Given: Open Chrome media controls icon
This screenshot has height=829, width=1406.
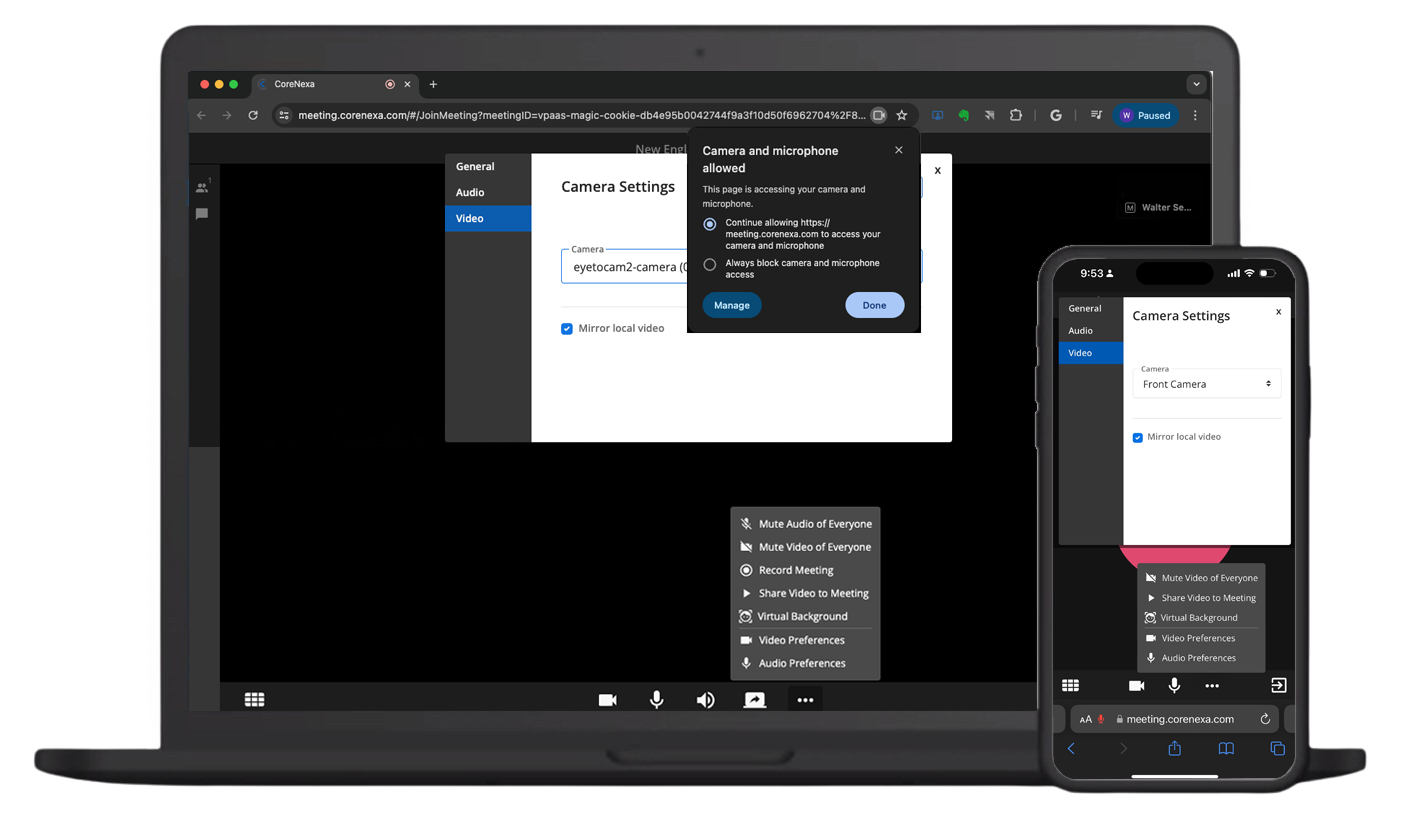Looking at the screenshot, I should click(x=1096, y=115).
